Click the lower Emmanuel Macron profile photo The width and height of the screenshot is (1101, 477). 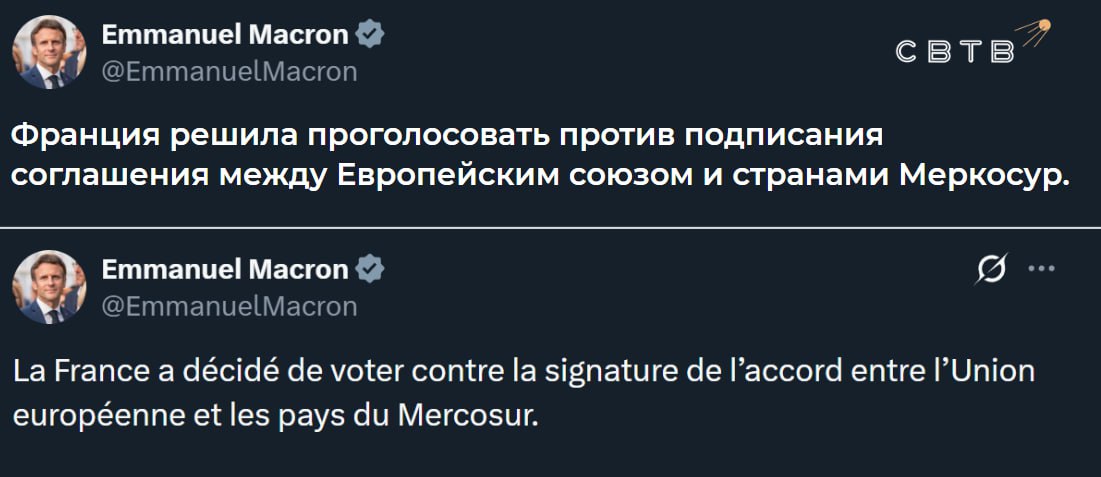[x=49, y=287]
